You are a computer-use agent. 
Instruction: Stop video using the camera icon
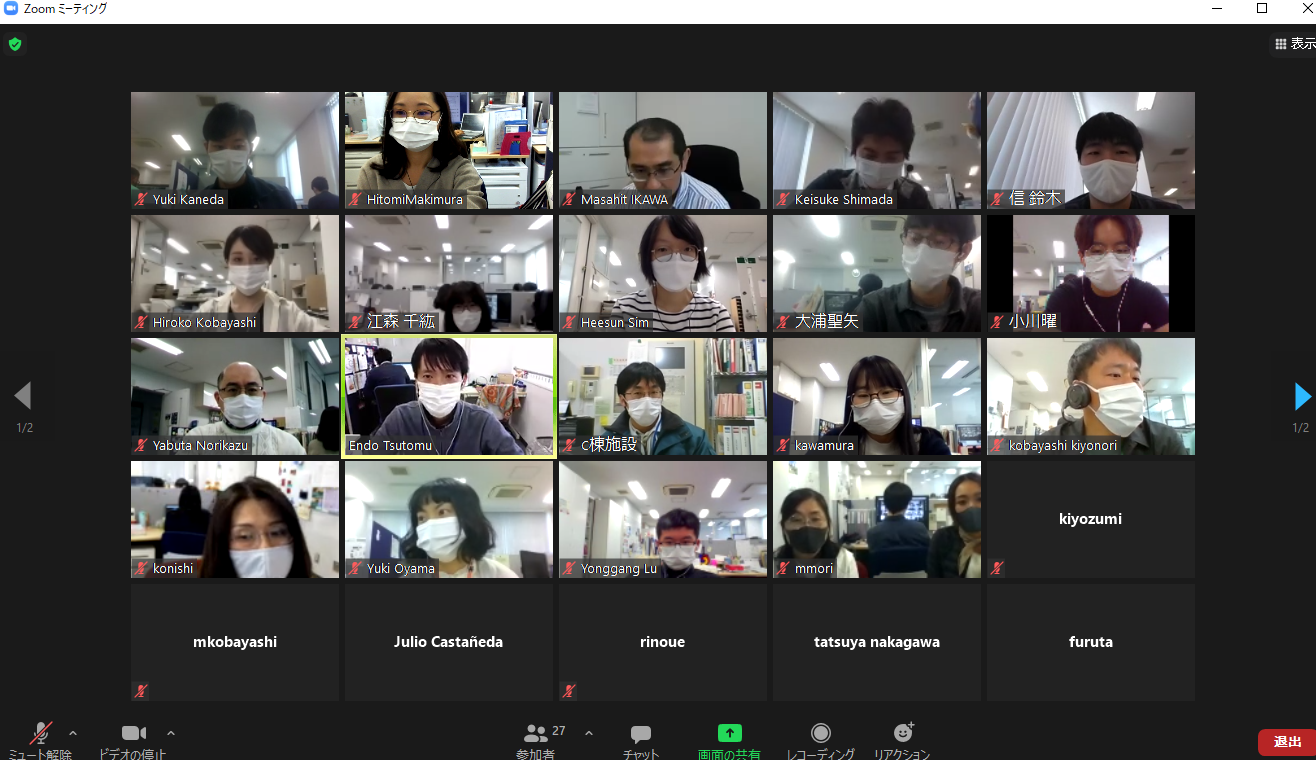(133, 734)
